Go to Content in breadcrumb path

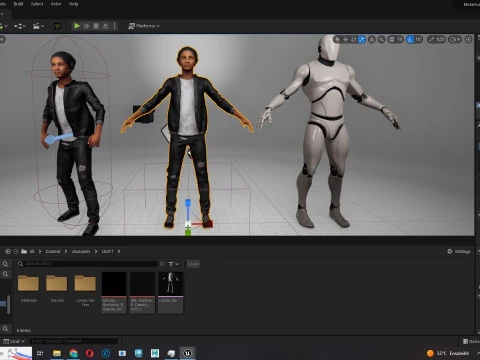pyautogui.click(x=53, y=251)
